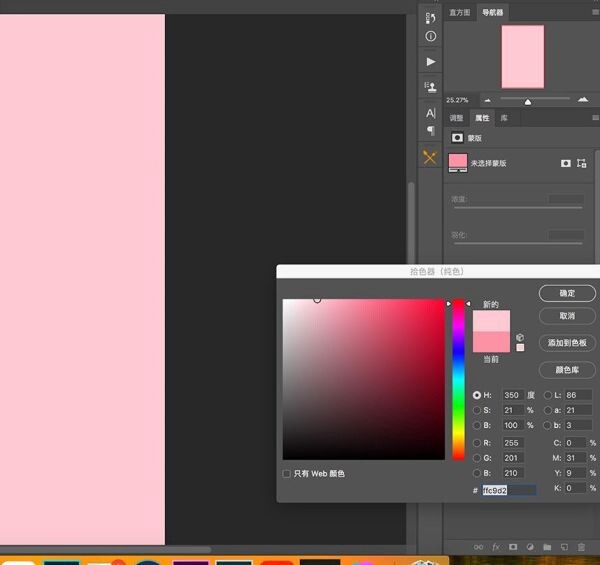The height and width of the screenshot is (565, 600).
Task: Click the link layers icon
Action: click(478, 547)
